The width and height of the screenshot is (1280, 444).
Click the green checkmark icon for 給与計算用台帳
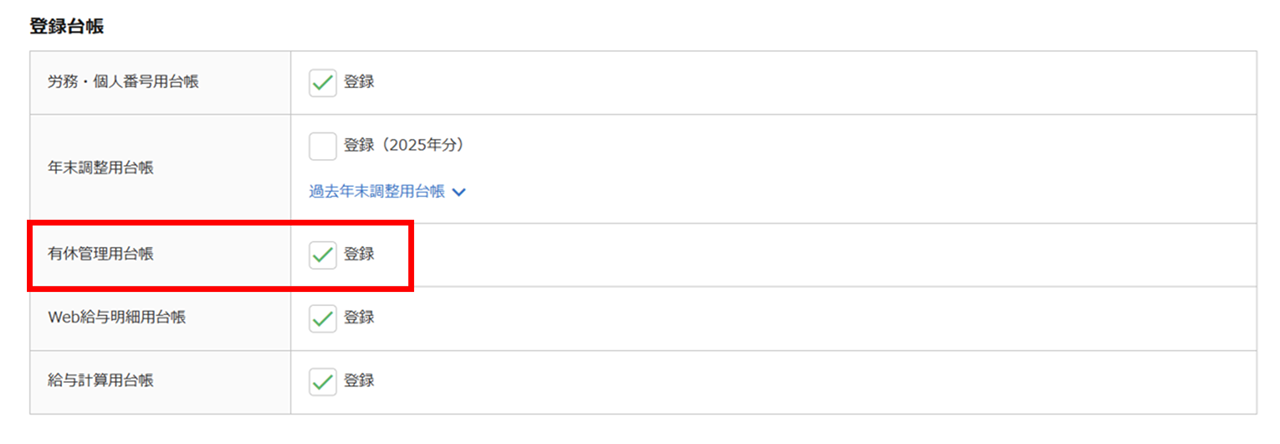pyautogui.click(x=323, y=382)
